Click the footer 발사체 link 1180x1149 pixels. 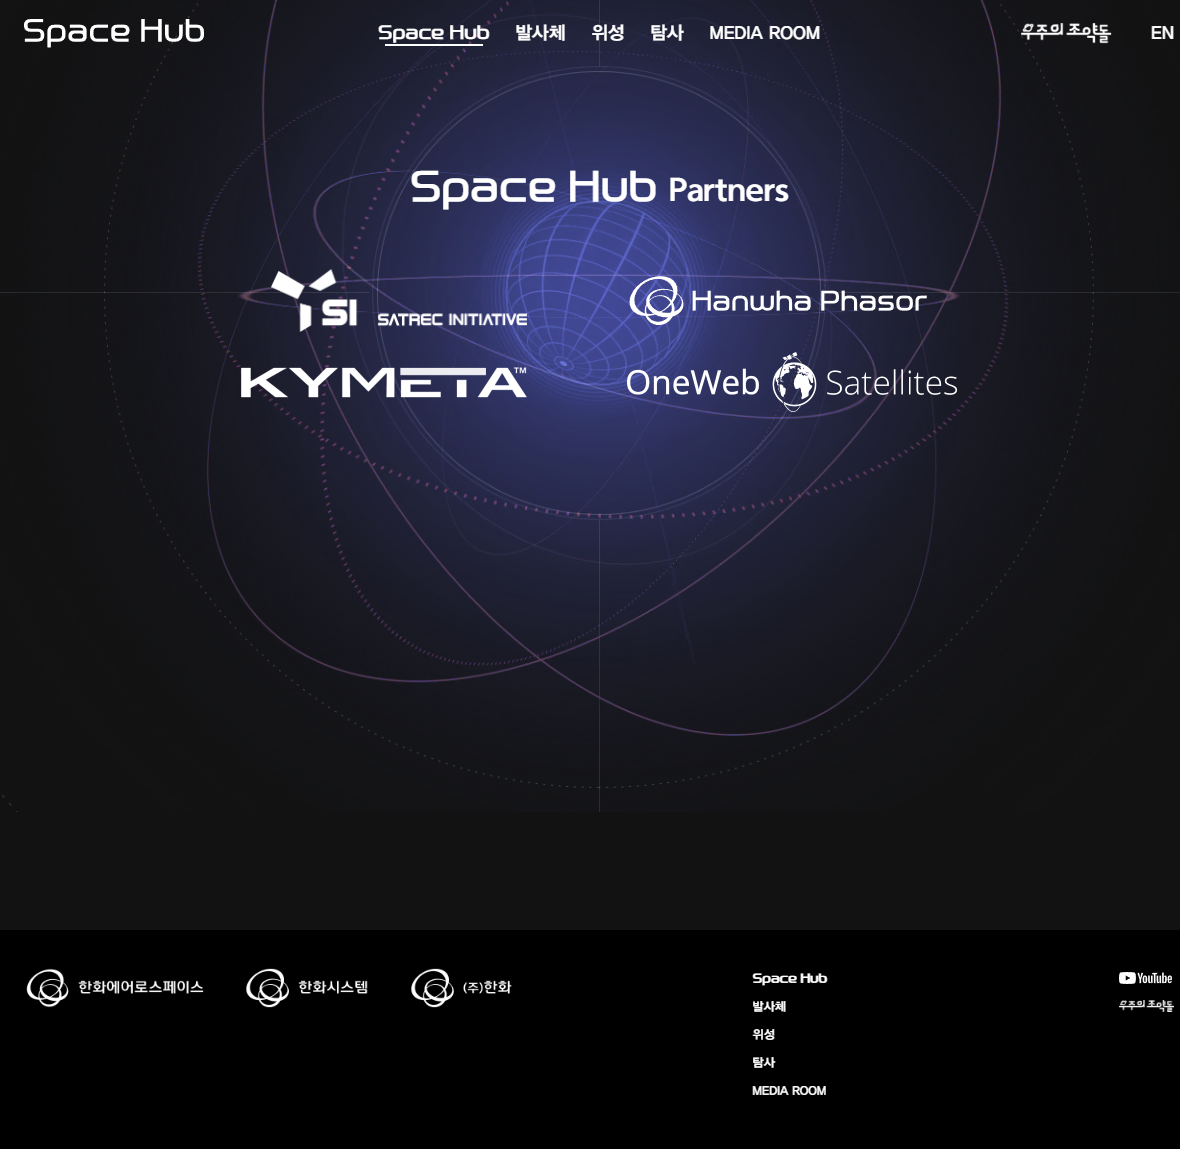tap(769, 1006)
